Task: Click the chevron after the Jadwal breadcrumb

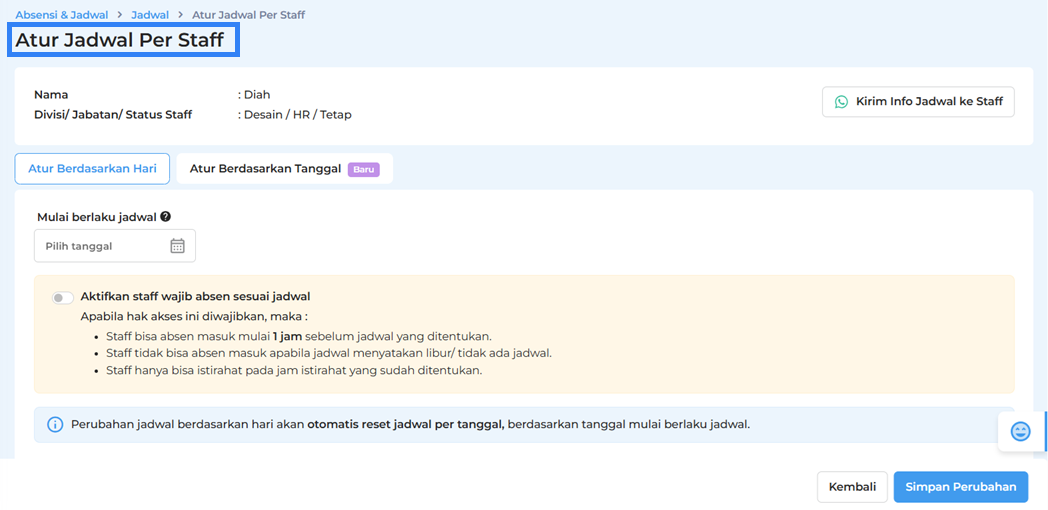Action: 179,16
